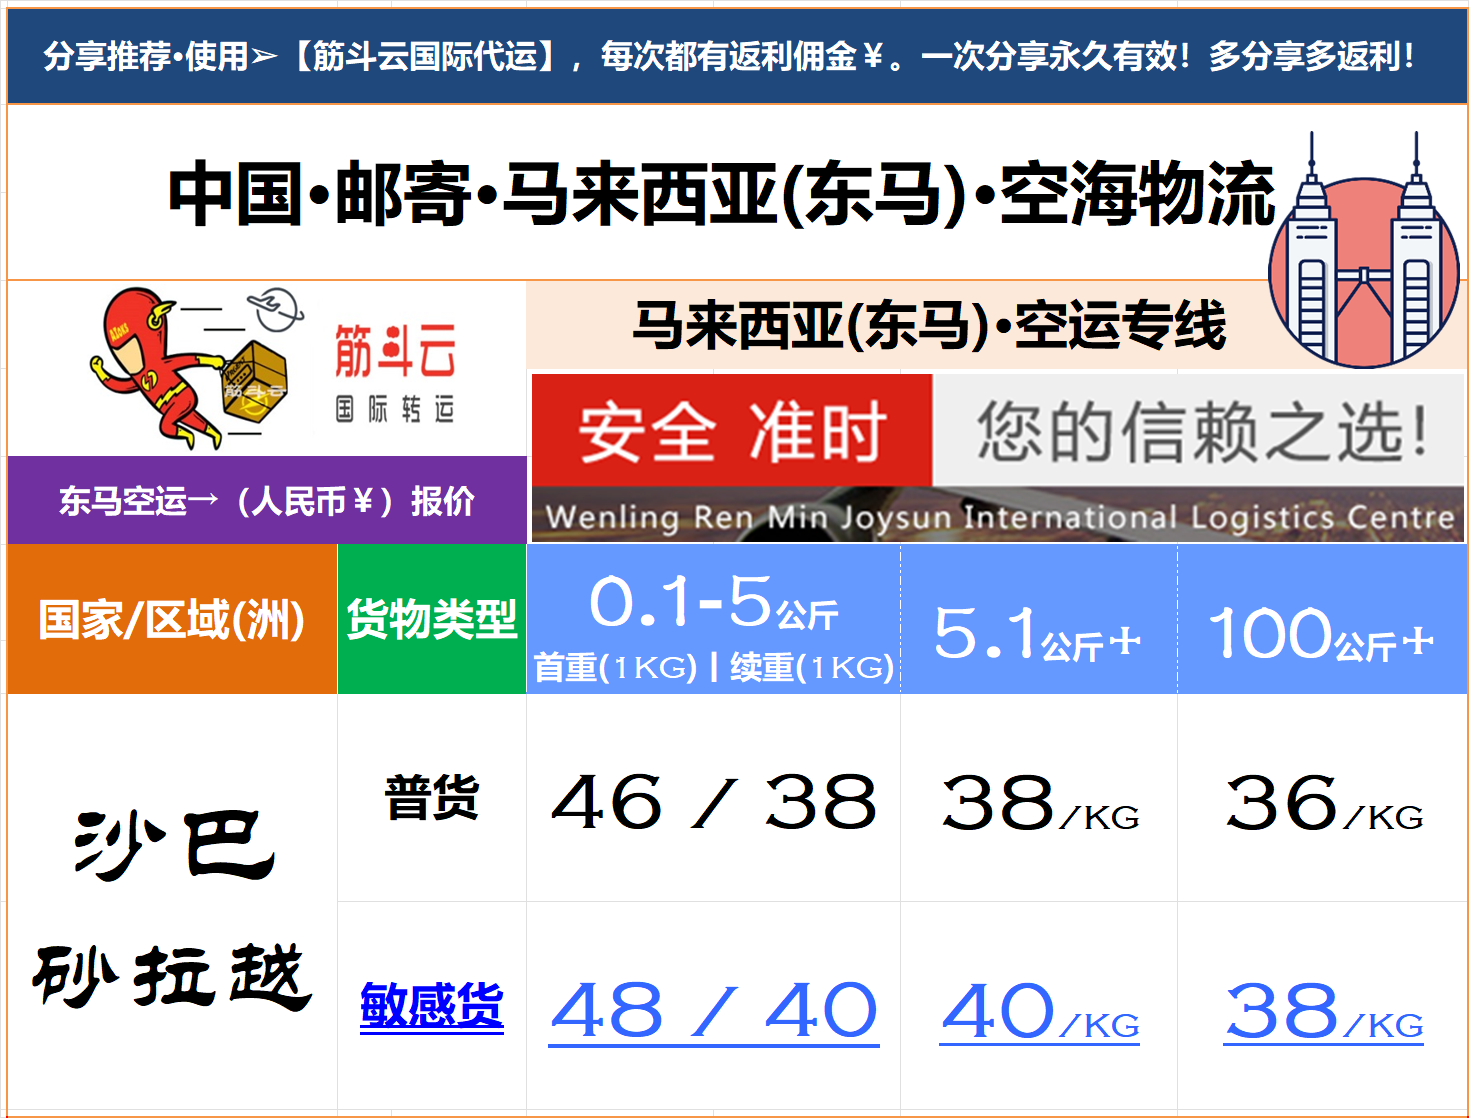The width and height of the screenshot is (1469, 1118).
Task: Click the red 安全 准时 banner
Action: (x=732, y=431)
